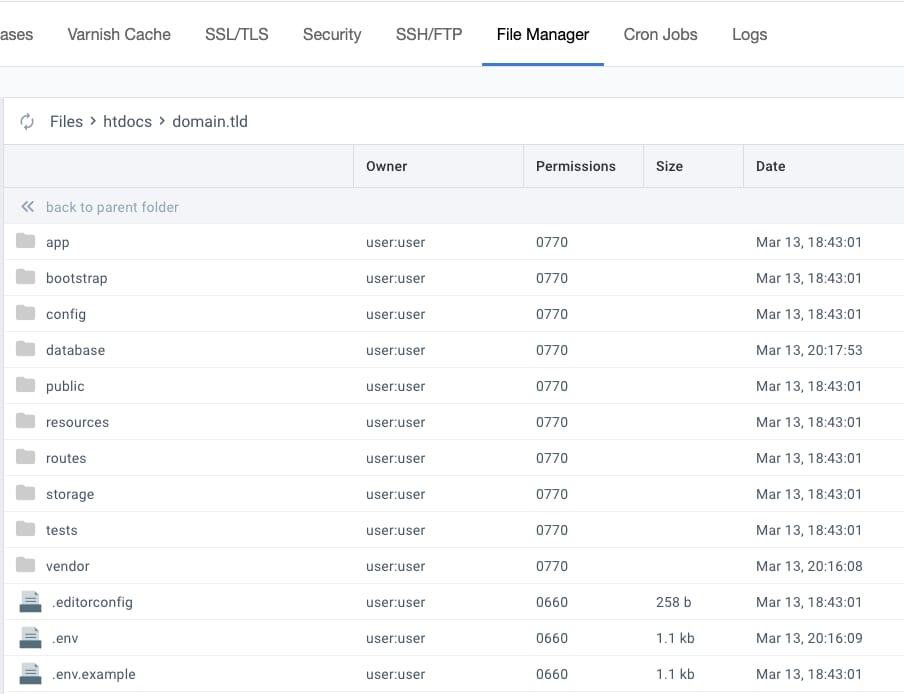
Task: Click Files in the breadcrumb trail
Action: pyautogui.click(x=66, y=121)
